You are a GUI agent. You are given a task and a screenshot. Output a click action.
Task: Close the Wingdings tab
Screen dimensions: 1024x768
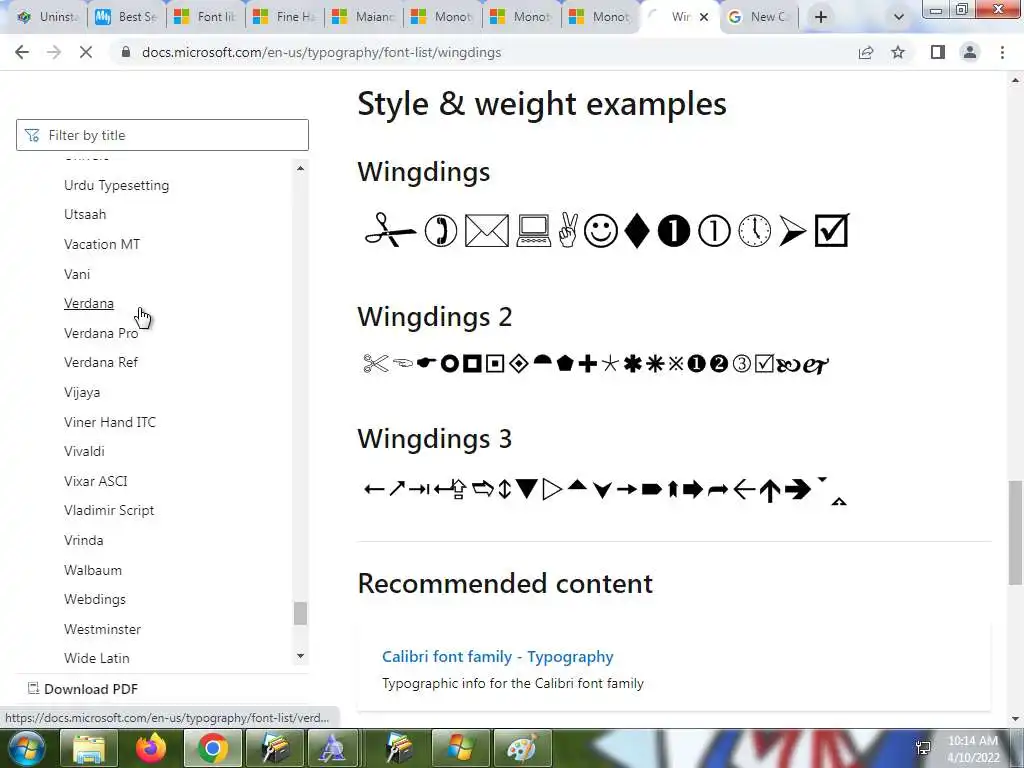[x=704, y=17]
